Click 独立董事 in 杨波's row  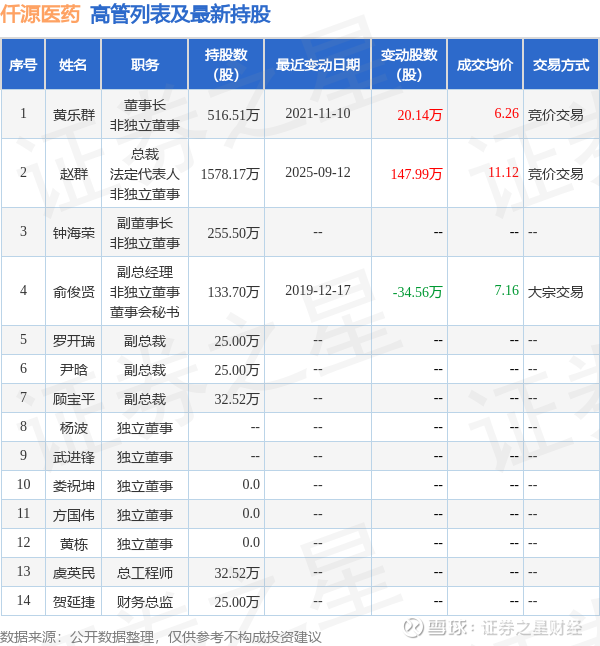145,428
